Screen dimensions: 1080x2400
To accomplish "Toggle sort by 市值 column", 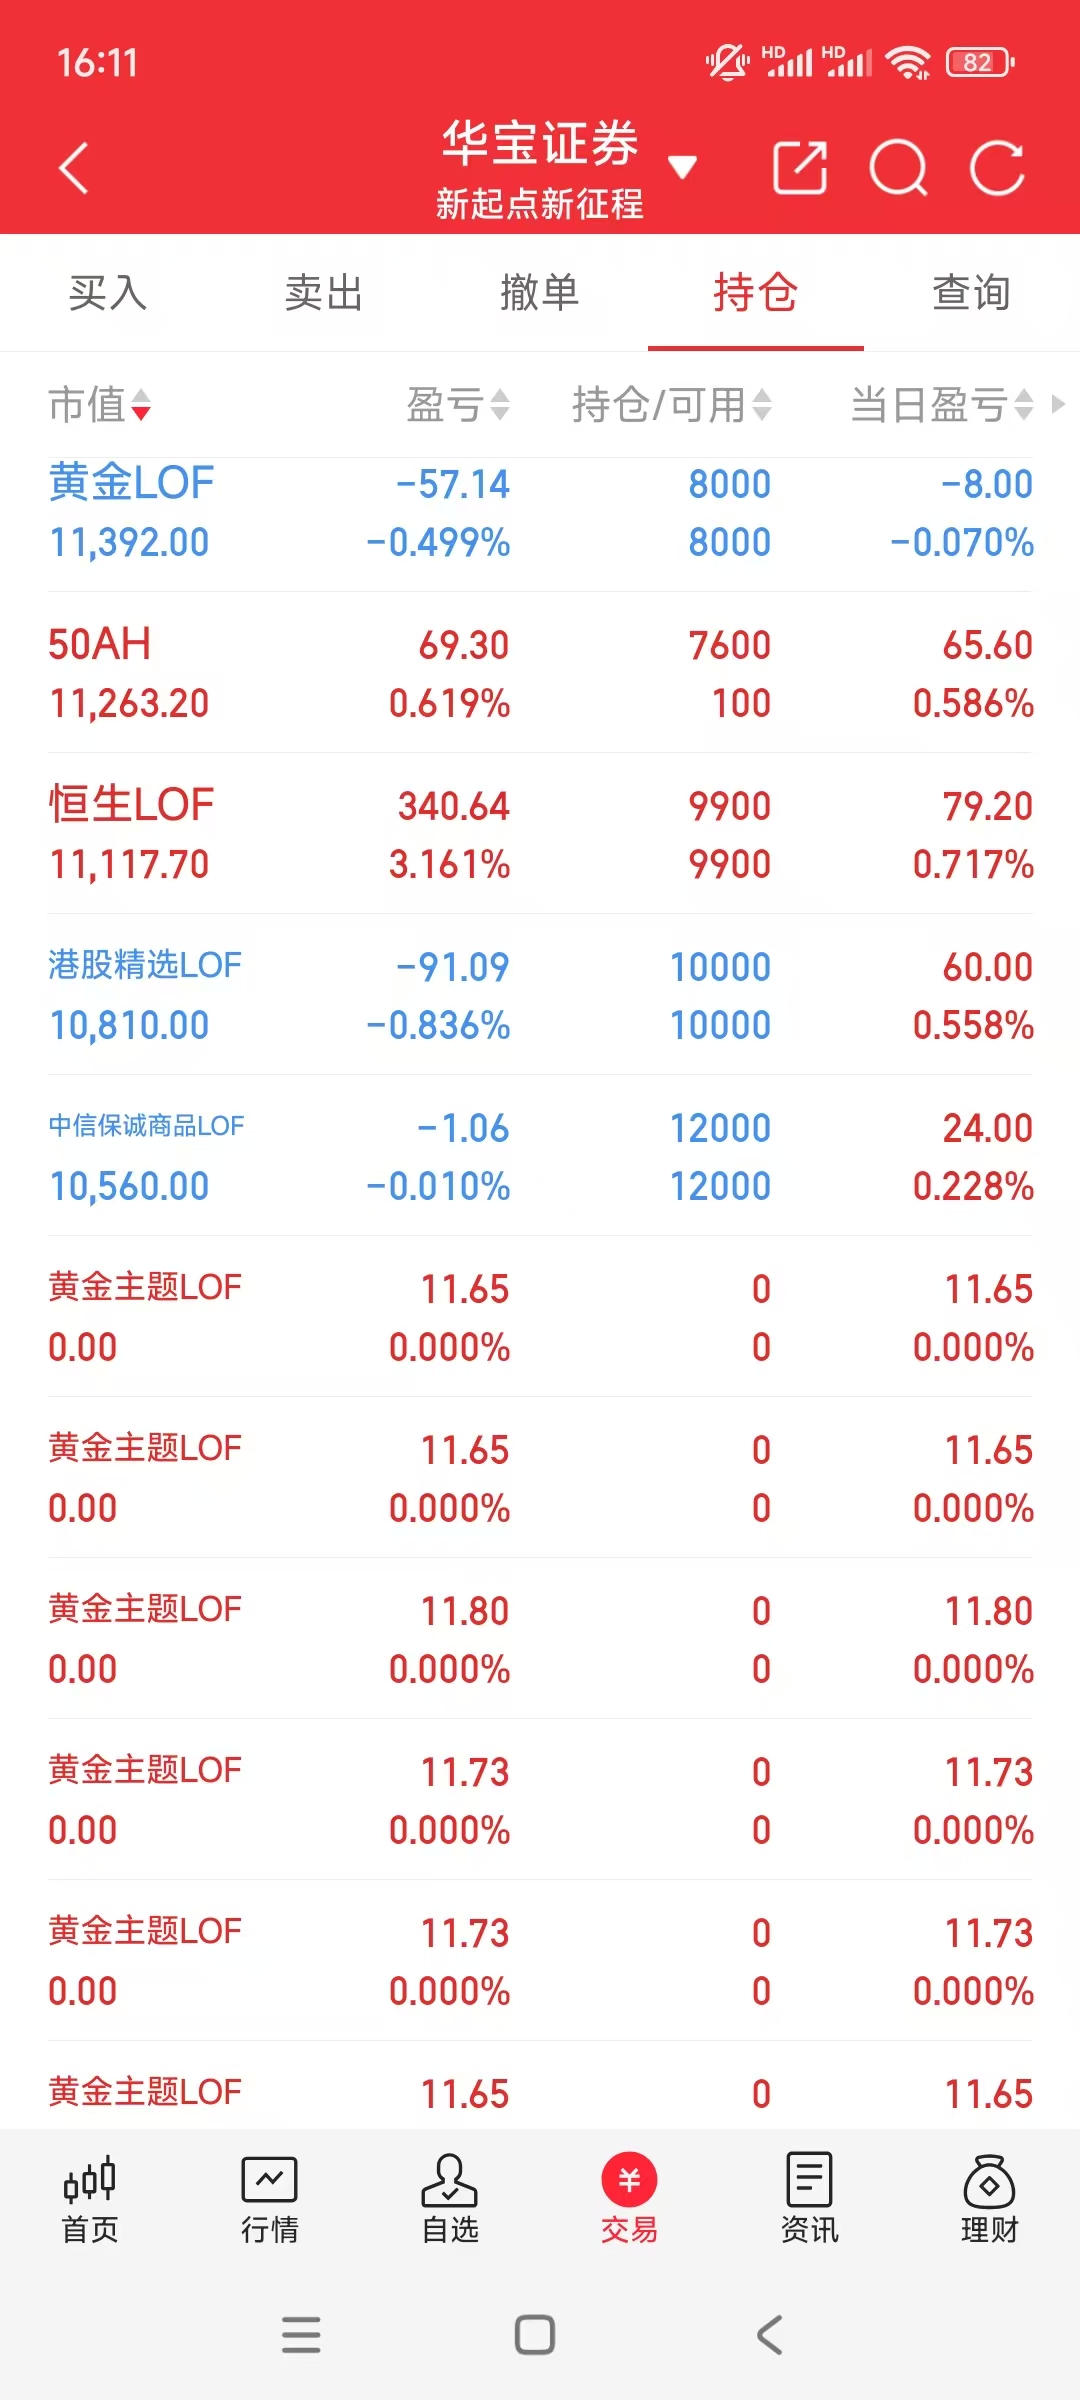I will pos(100,405).
